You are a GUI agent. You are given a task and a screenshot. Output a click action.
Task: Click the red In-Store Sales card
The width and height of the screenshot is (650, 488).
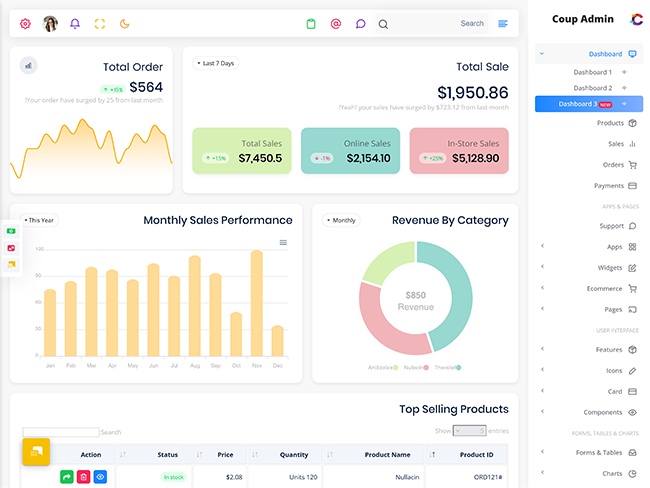tap(459, 151)
